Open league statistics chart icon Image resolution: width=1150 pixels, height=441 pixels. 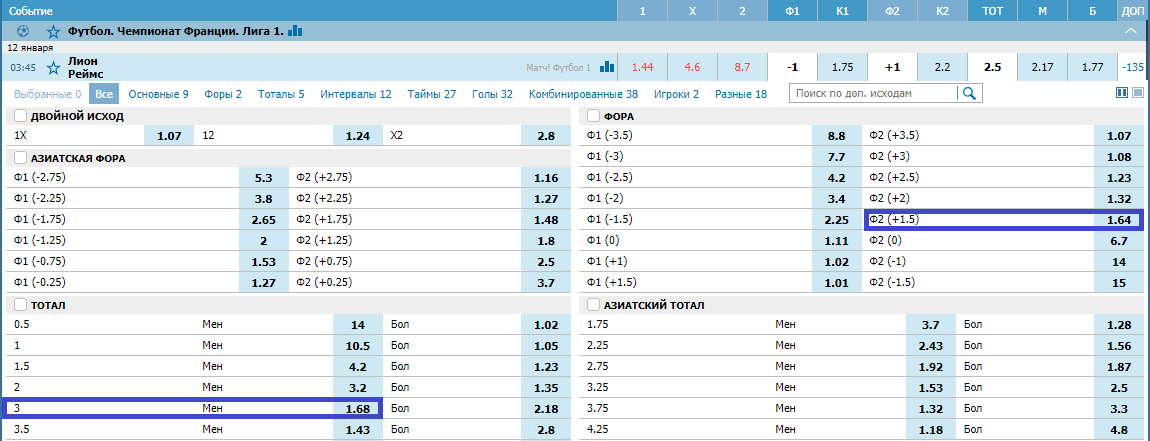(295, 31)
